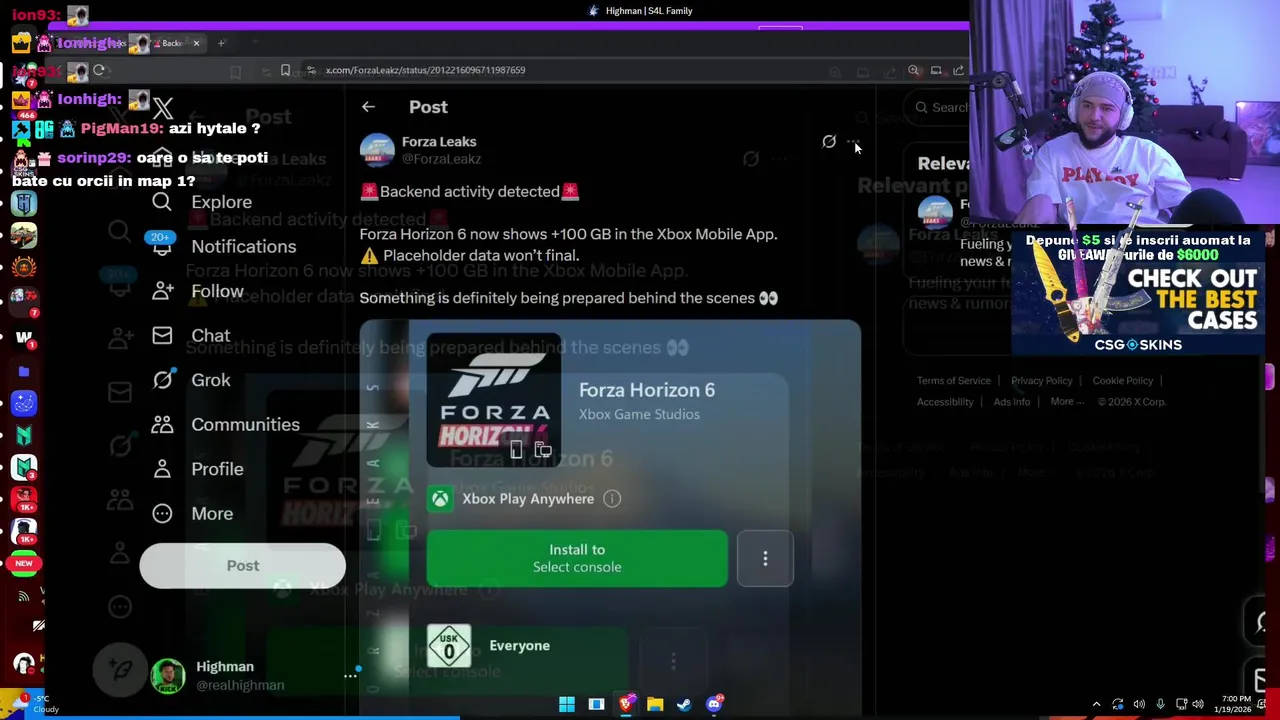This screenshot has width=1280, height=720.
Task: Open the Windows Start button
Action: click(x=567, y=704)
